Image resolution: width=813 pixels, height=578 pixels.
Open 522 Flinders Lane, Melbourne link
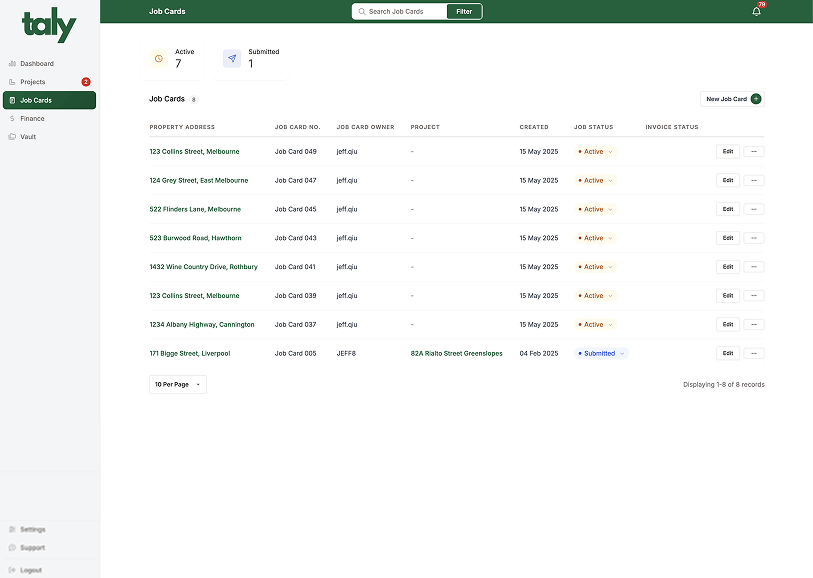click(x=195, y=209)
